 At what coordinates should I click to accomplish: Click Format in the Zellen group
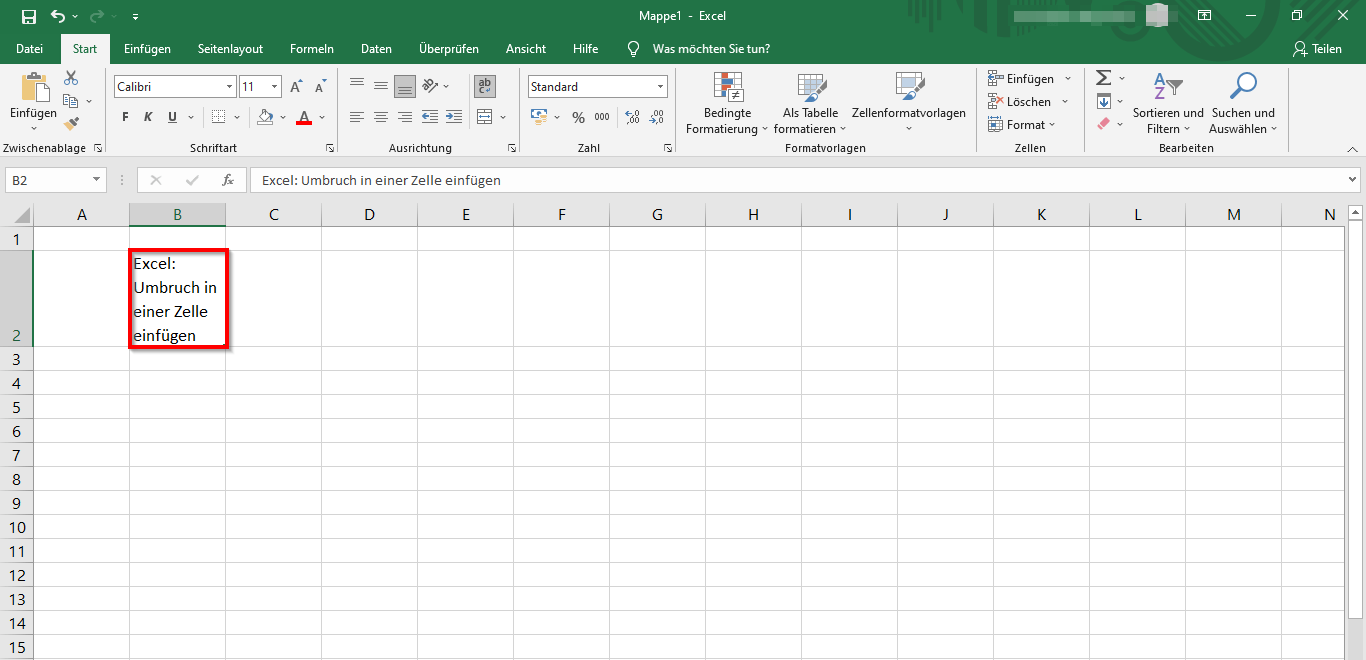point(1023,124)
